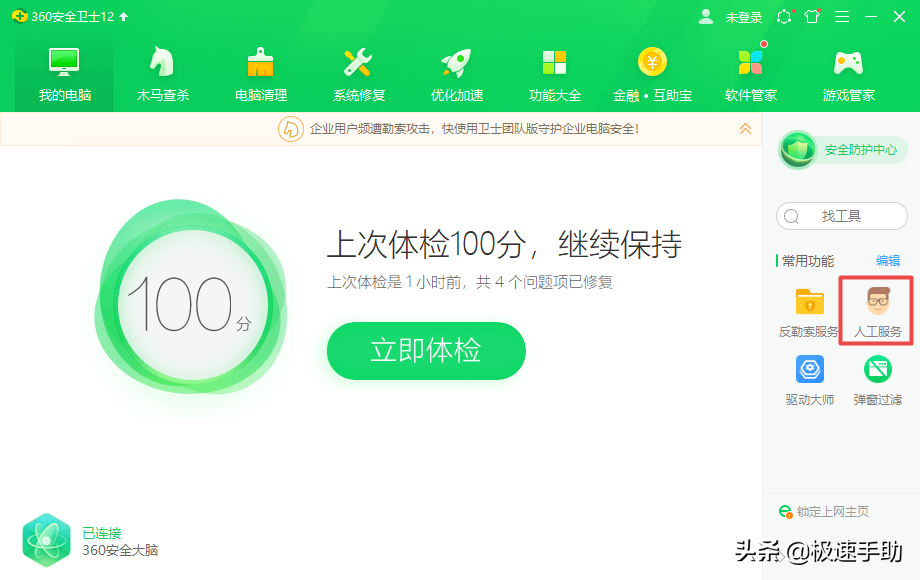The height and width of the screenshot is (580, 920).
Task: Click the ransomware notice banner text
Action: point(474,129)
